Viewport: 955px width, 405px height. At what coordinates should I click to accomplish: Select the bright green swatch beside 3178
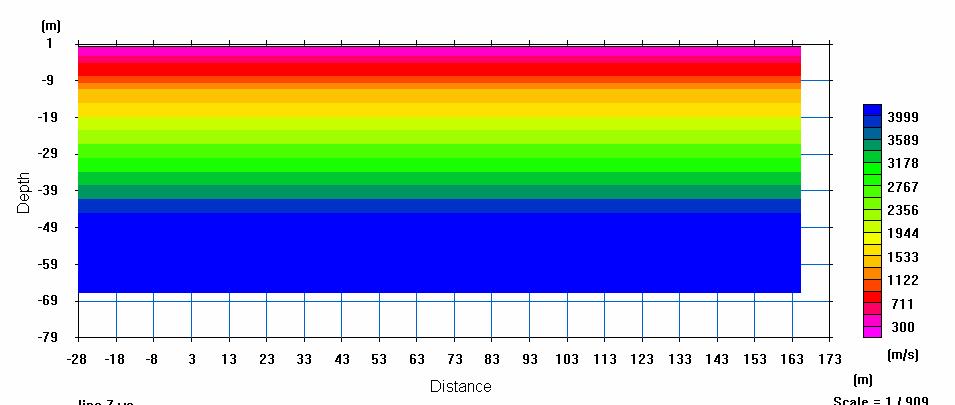(872, 169)
